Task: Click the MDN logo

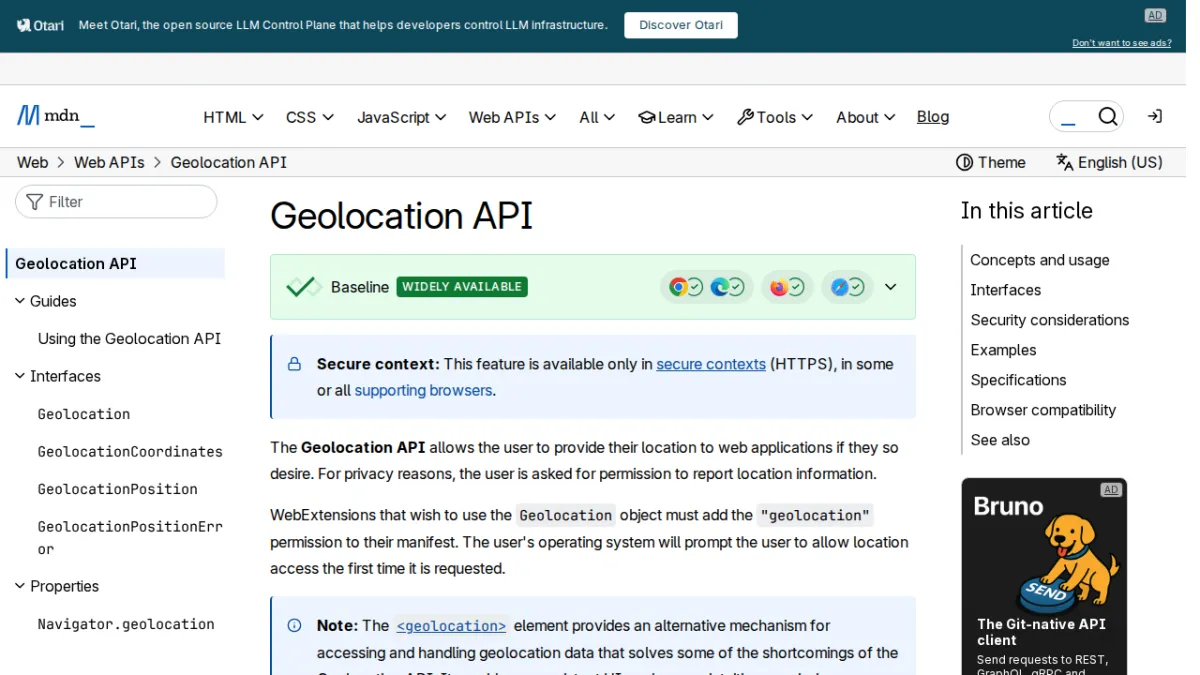Action: (56, 116)
